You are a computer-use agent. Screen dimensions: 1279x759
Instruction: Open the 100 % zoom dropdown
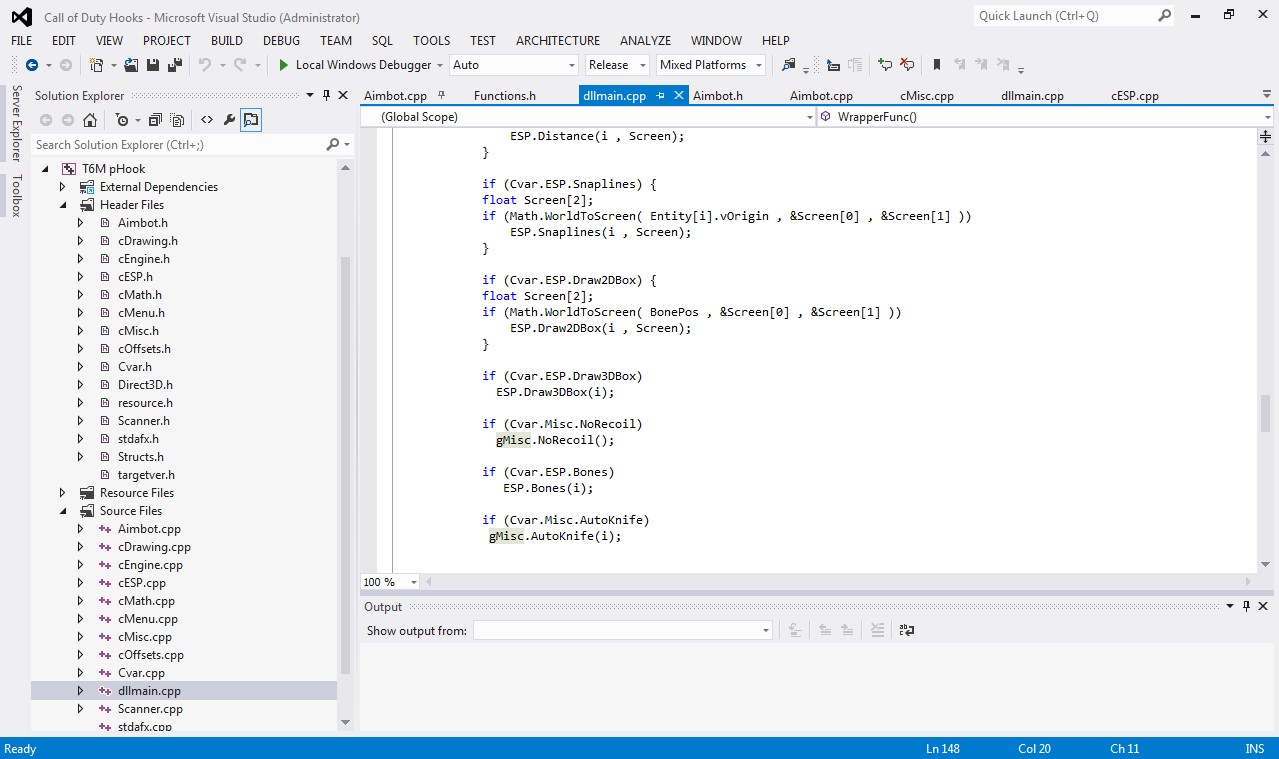tap(391, 582)
